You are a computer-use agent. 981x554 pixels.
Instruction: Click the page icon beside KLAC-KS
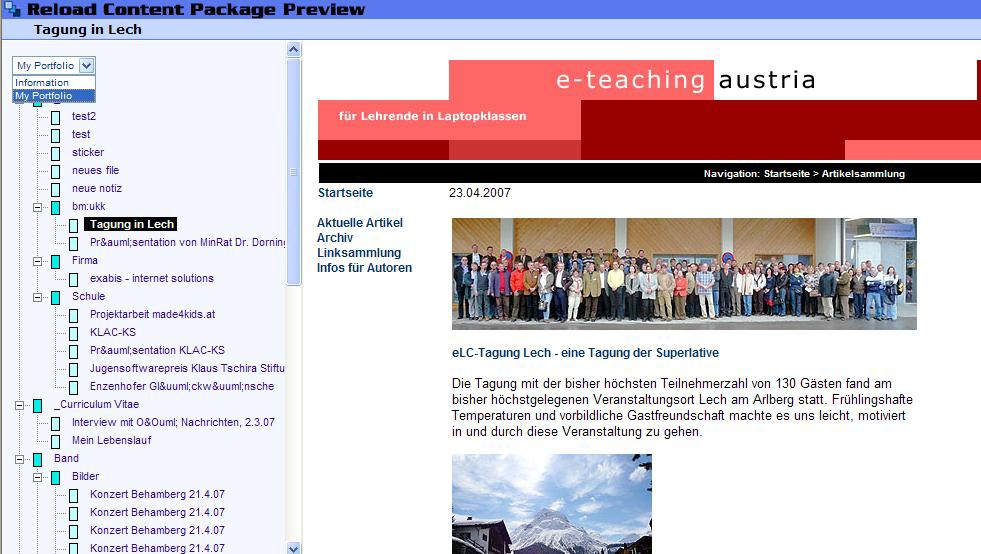coord(74,333)
